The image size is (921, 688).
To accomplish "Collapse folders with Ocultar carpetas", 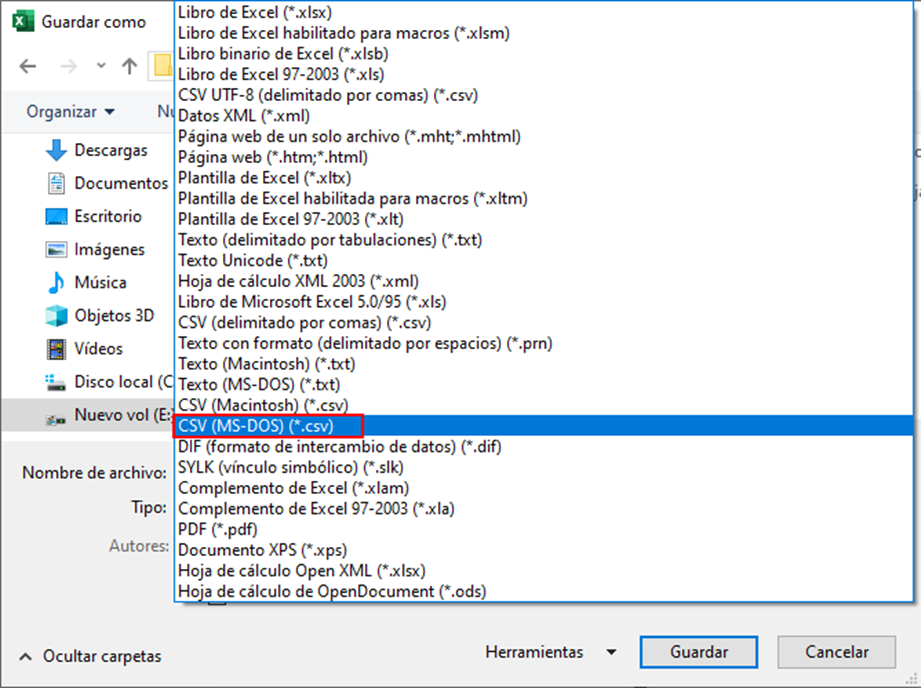I will click(x=90, y=657).
